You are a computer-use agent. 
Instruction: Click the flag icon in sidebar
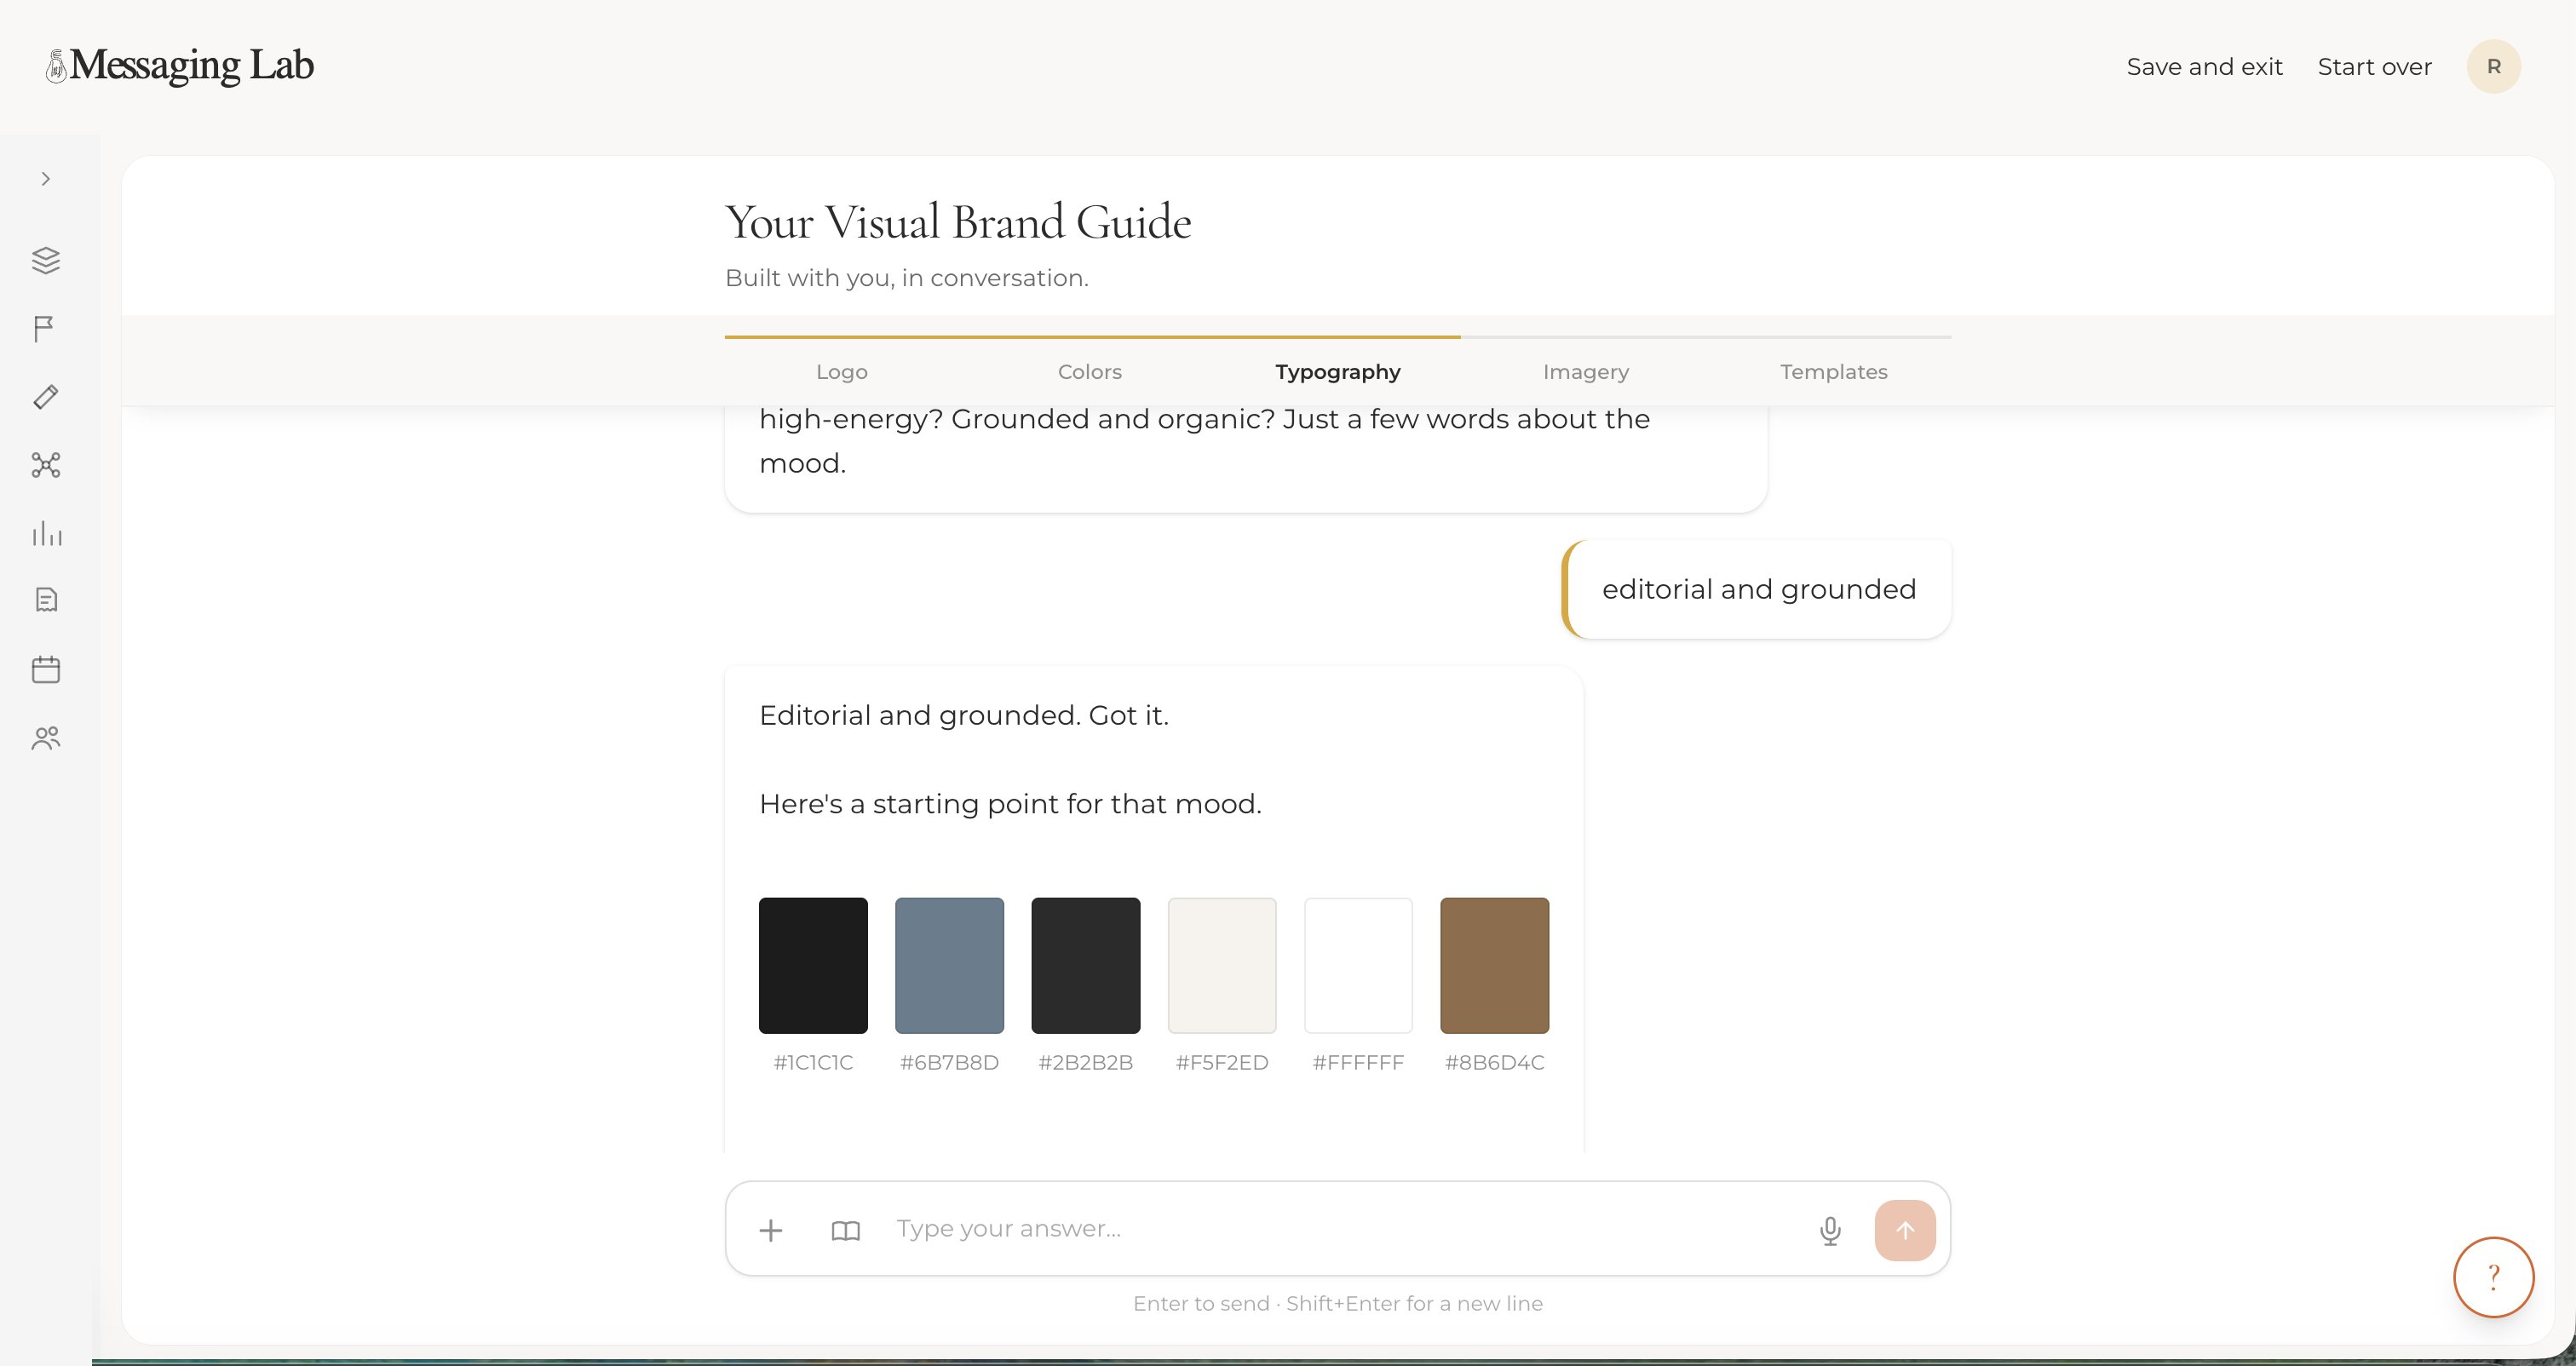pyautogui.click(x=44, y=329)
